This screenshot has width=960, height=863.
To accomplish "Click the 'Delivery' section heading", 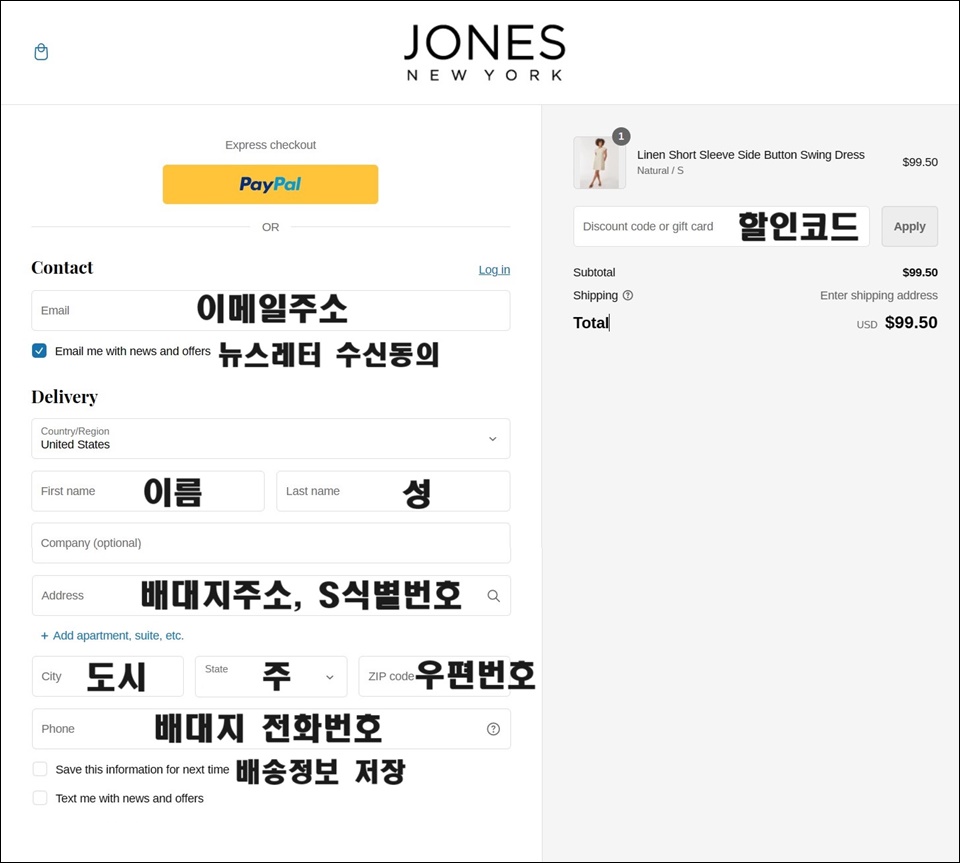I will (x=64, y=397).
